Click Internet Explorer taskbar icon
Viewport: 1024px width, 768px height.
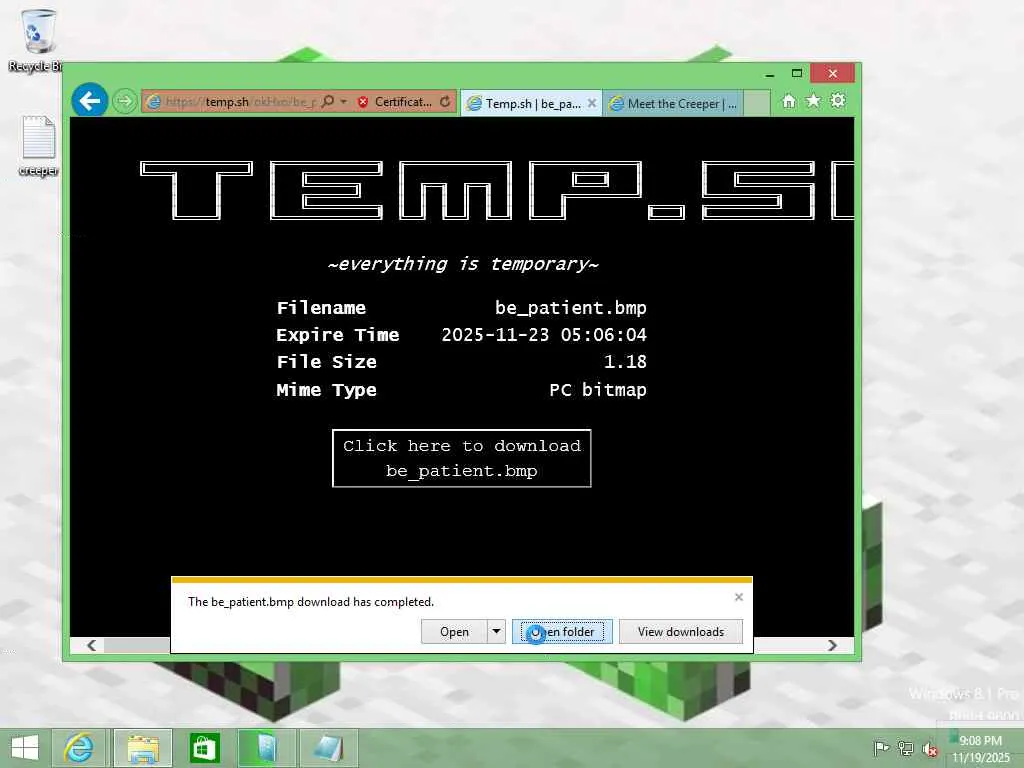(78, 748)
